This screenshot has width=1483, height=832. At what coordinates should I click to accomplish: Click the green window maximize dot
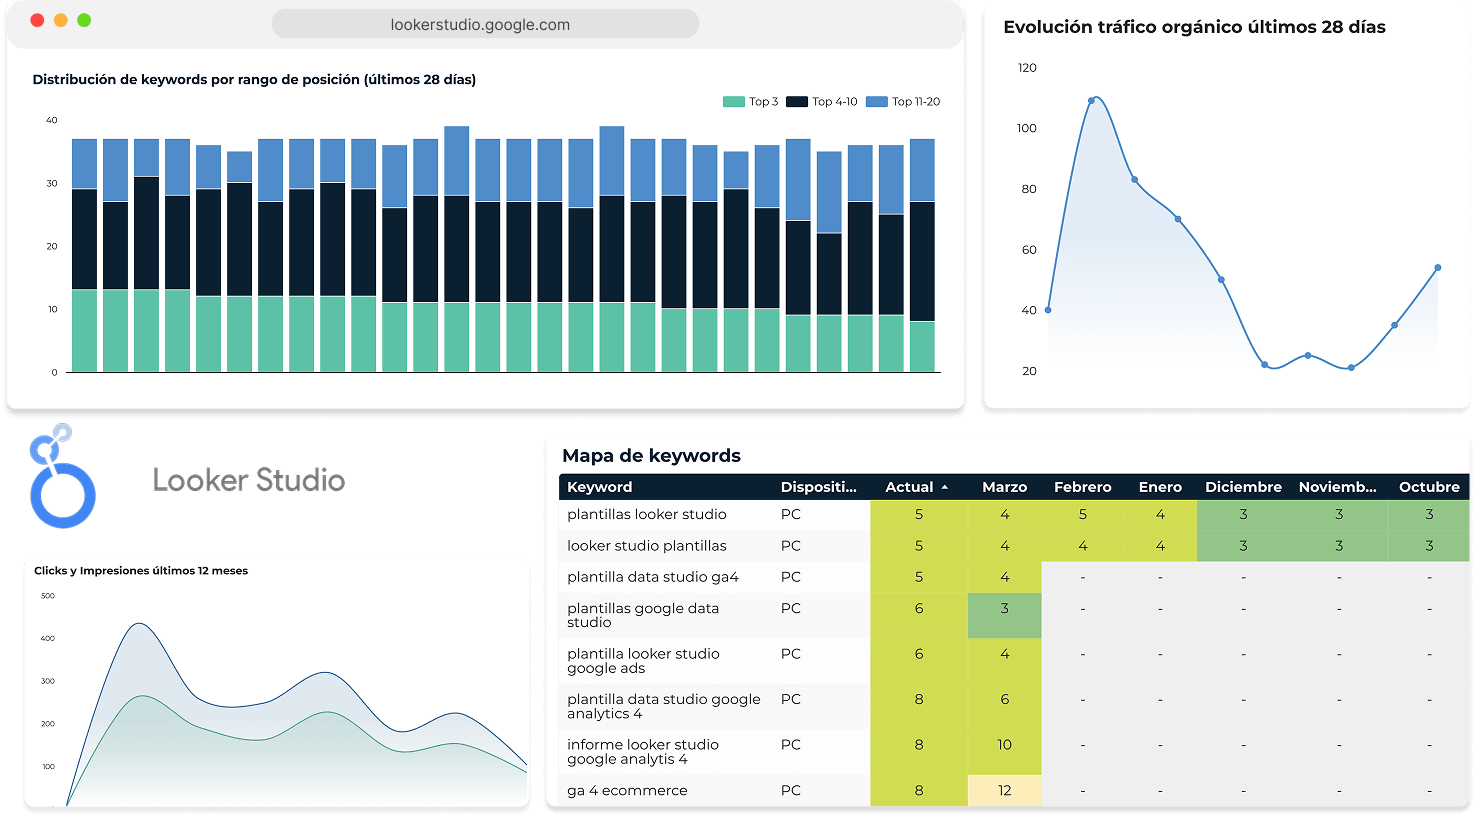coord(84,20)
